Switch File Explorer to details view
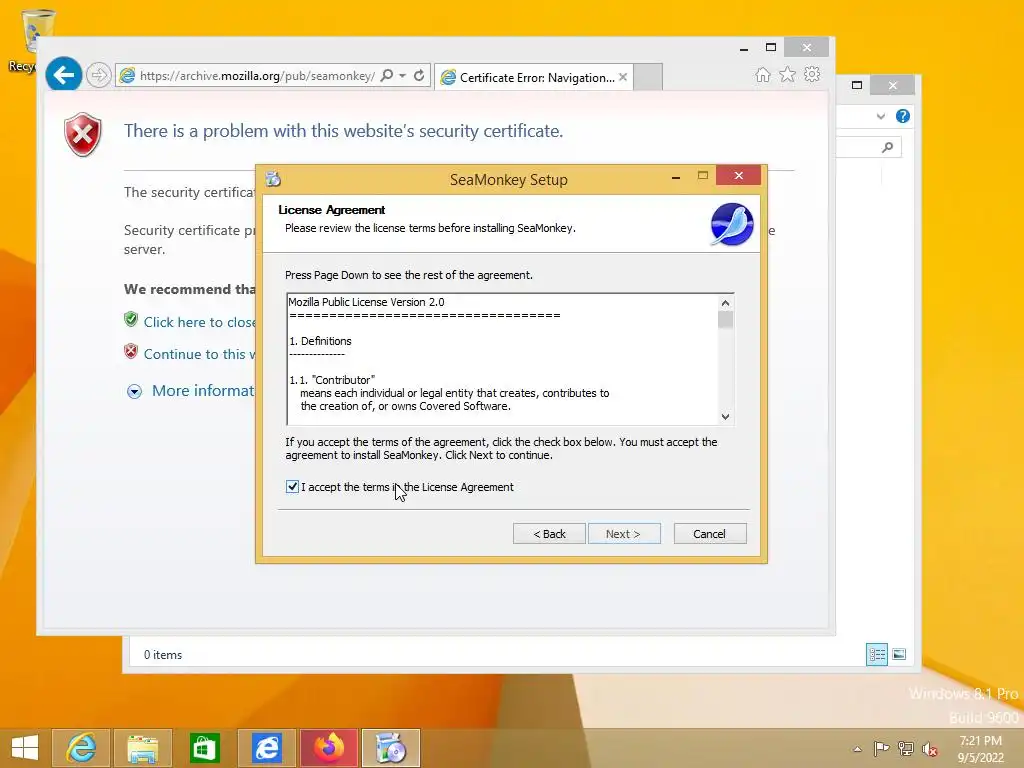1024x768 pixels. (876, 654)
